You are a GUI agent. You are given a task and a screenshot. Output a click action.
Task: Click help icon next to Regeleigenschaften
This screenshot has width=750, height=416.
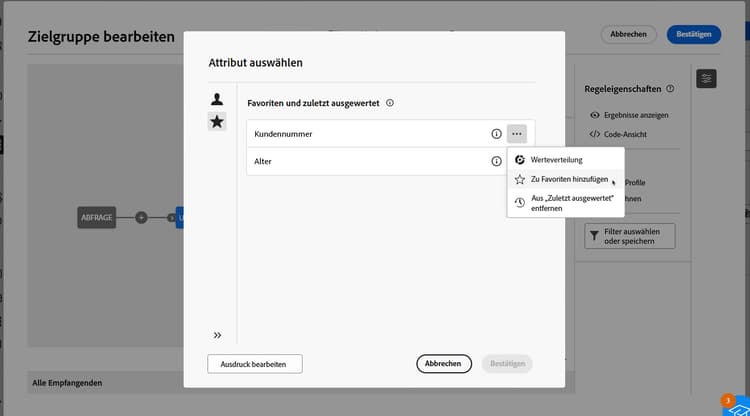coord(670,88)
